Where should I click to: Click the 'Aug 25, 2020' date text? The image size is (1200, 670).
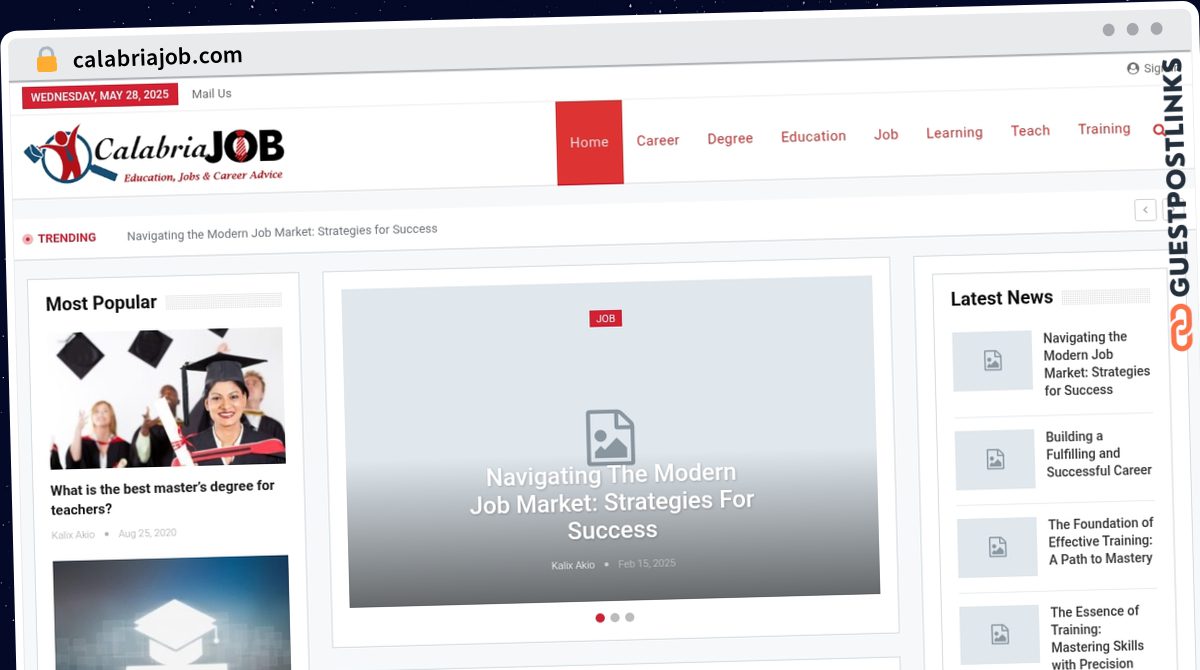coord(147,533)
